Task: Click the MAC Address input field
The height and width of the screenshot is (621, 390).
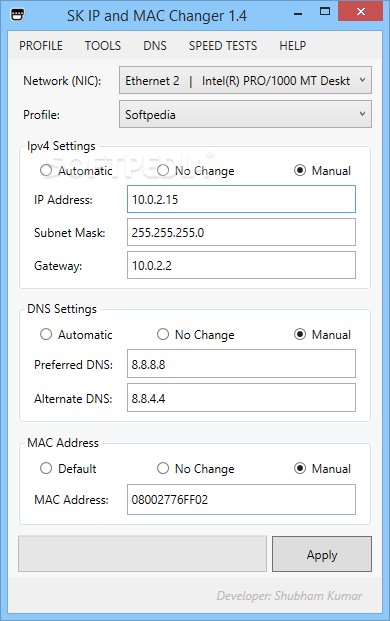Action: [x=241, y=499]
